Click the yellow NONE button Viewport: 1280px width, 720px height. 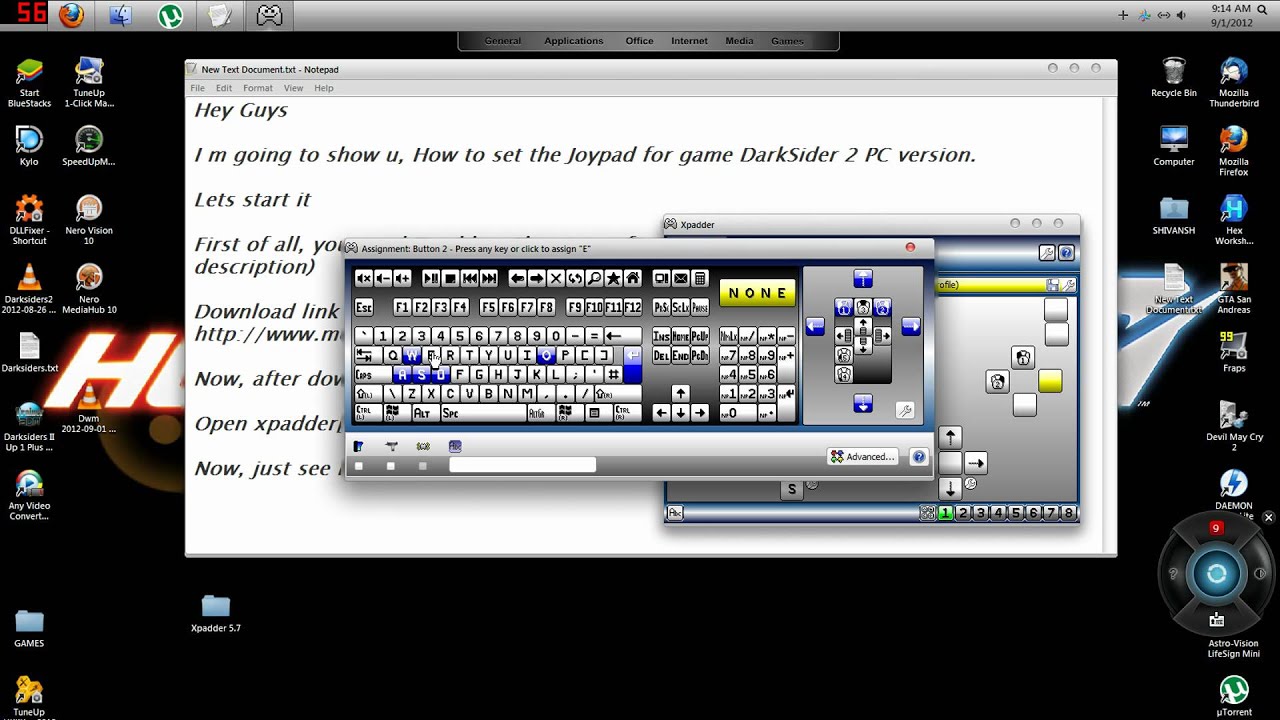coord(757,293)
